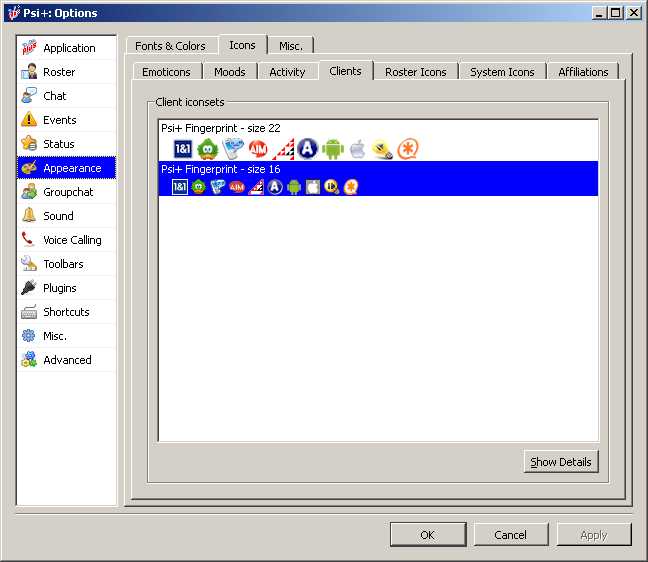
Task: Open the Application settings icon
Action: (x=29, y=48)
